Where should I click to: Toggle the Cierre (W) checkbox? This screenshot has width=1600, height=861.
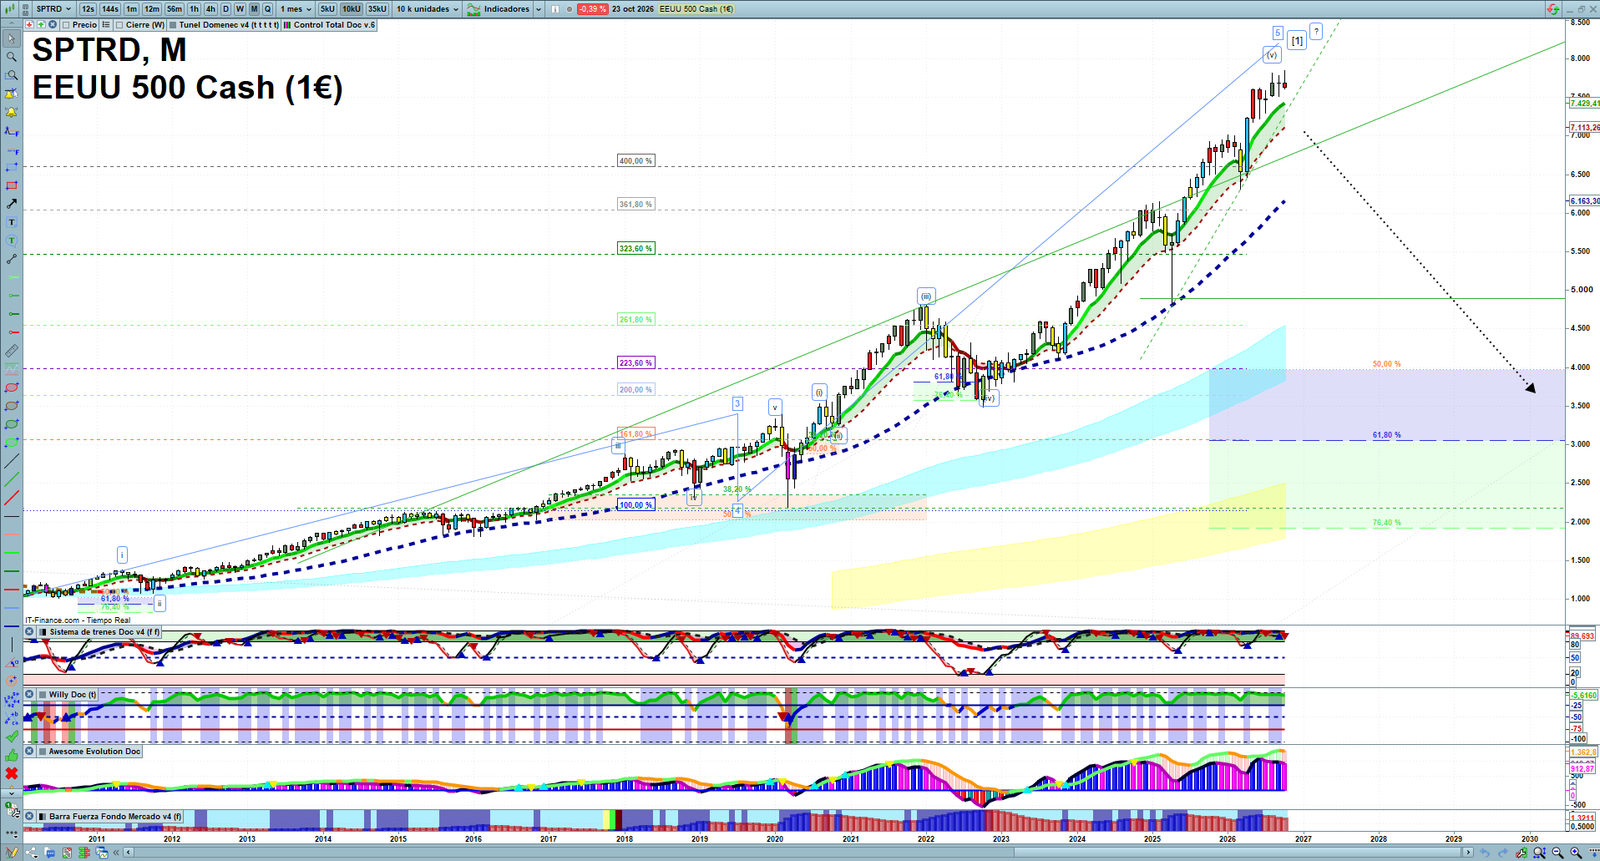pos(120,25)
